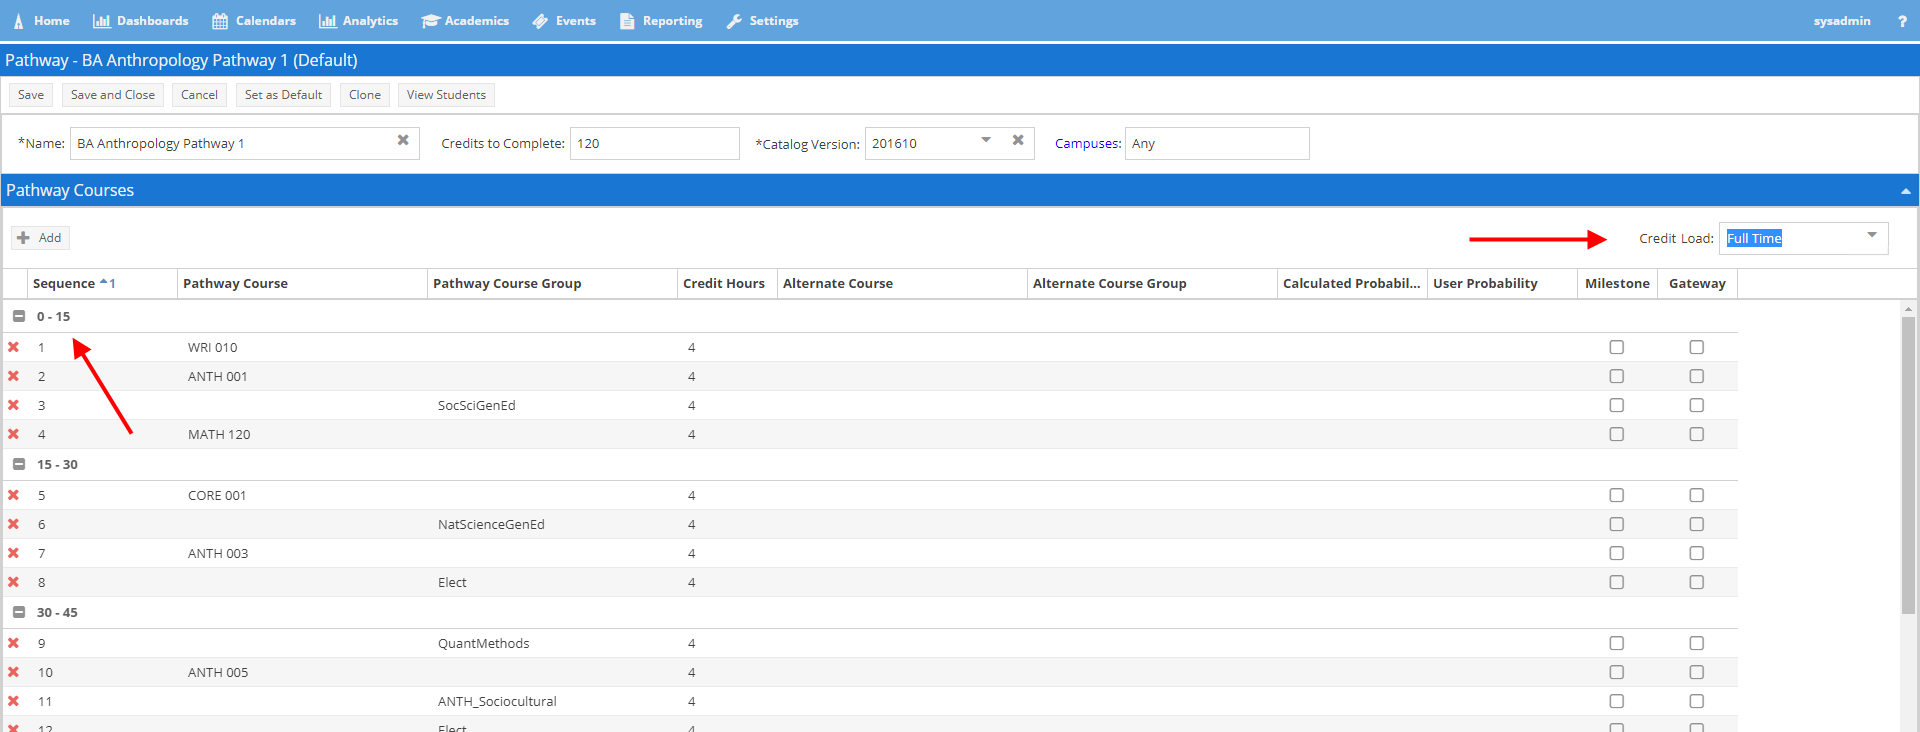Click the Events ticket icon
This screenshot has height=732, width=1920.
(540, 21)
